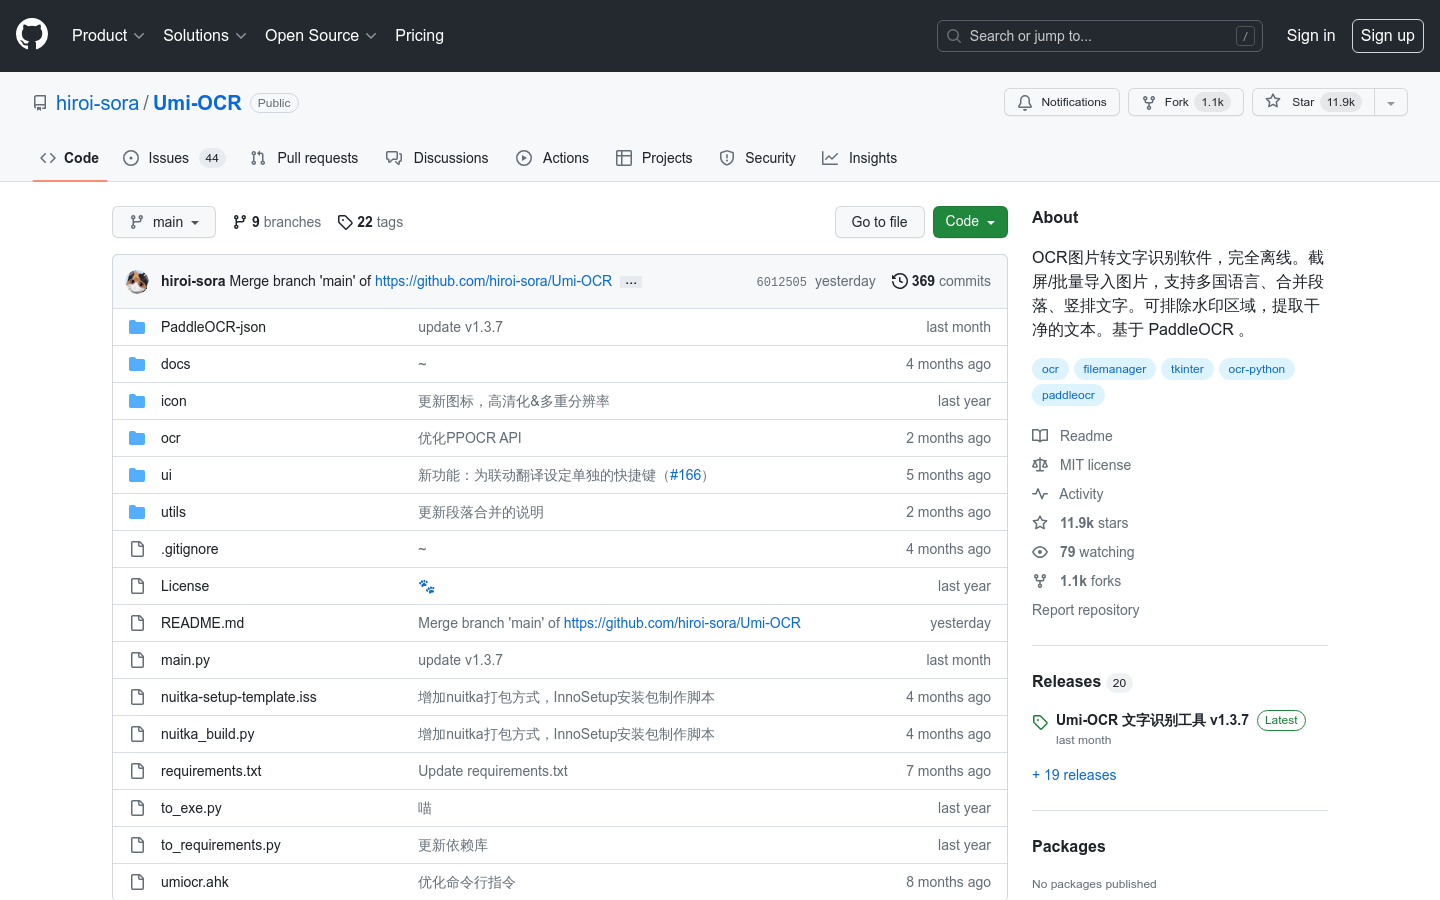The height and width of the screenshot is (900, 1440).
Task: Open the Product menu
Action: tap(108, 35)
